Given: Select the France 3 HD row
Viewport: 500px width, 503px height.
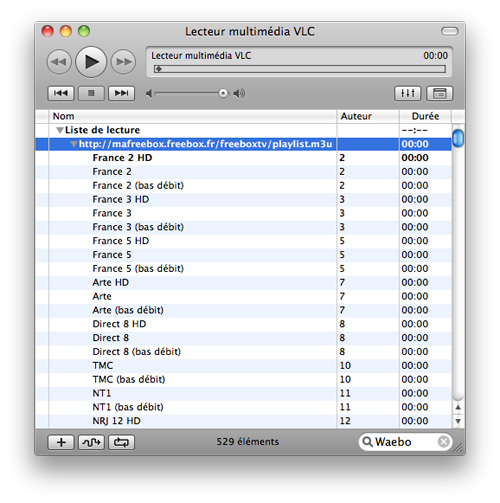Looking at the screenshot, I should pyautogui.click(x=243, y=199).
